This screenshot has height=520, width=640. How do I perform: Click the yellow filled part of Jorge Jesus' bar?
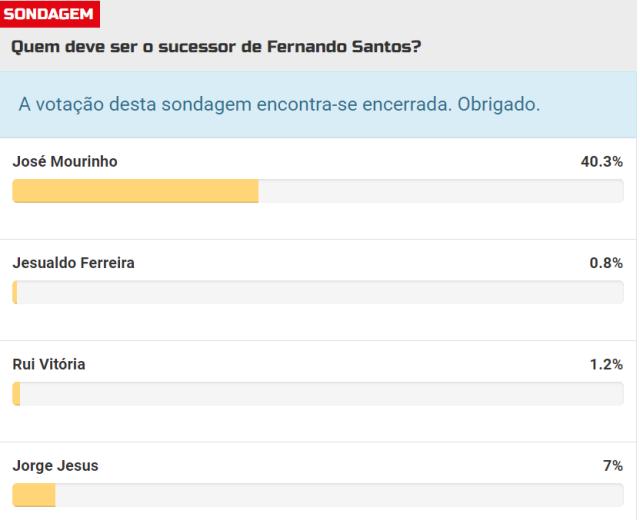tap(34, 496)
